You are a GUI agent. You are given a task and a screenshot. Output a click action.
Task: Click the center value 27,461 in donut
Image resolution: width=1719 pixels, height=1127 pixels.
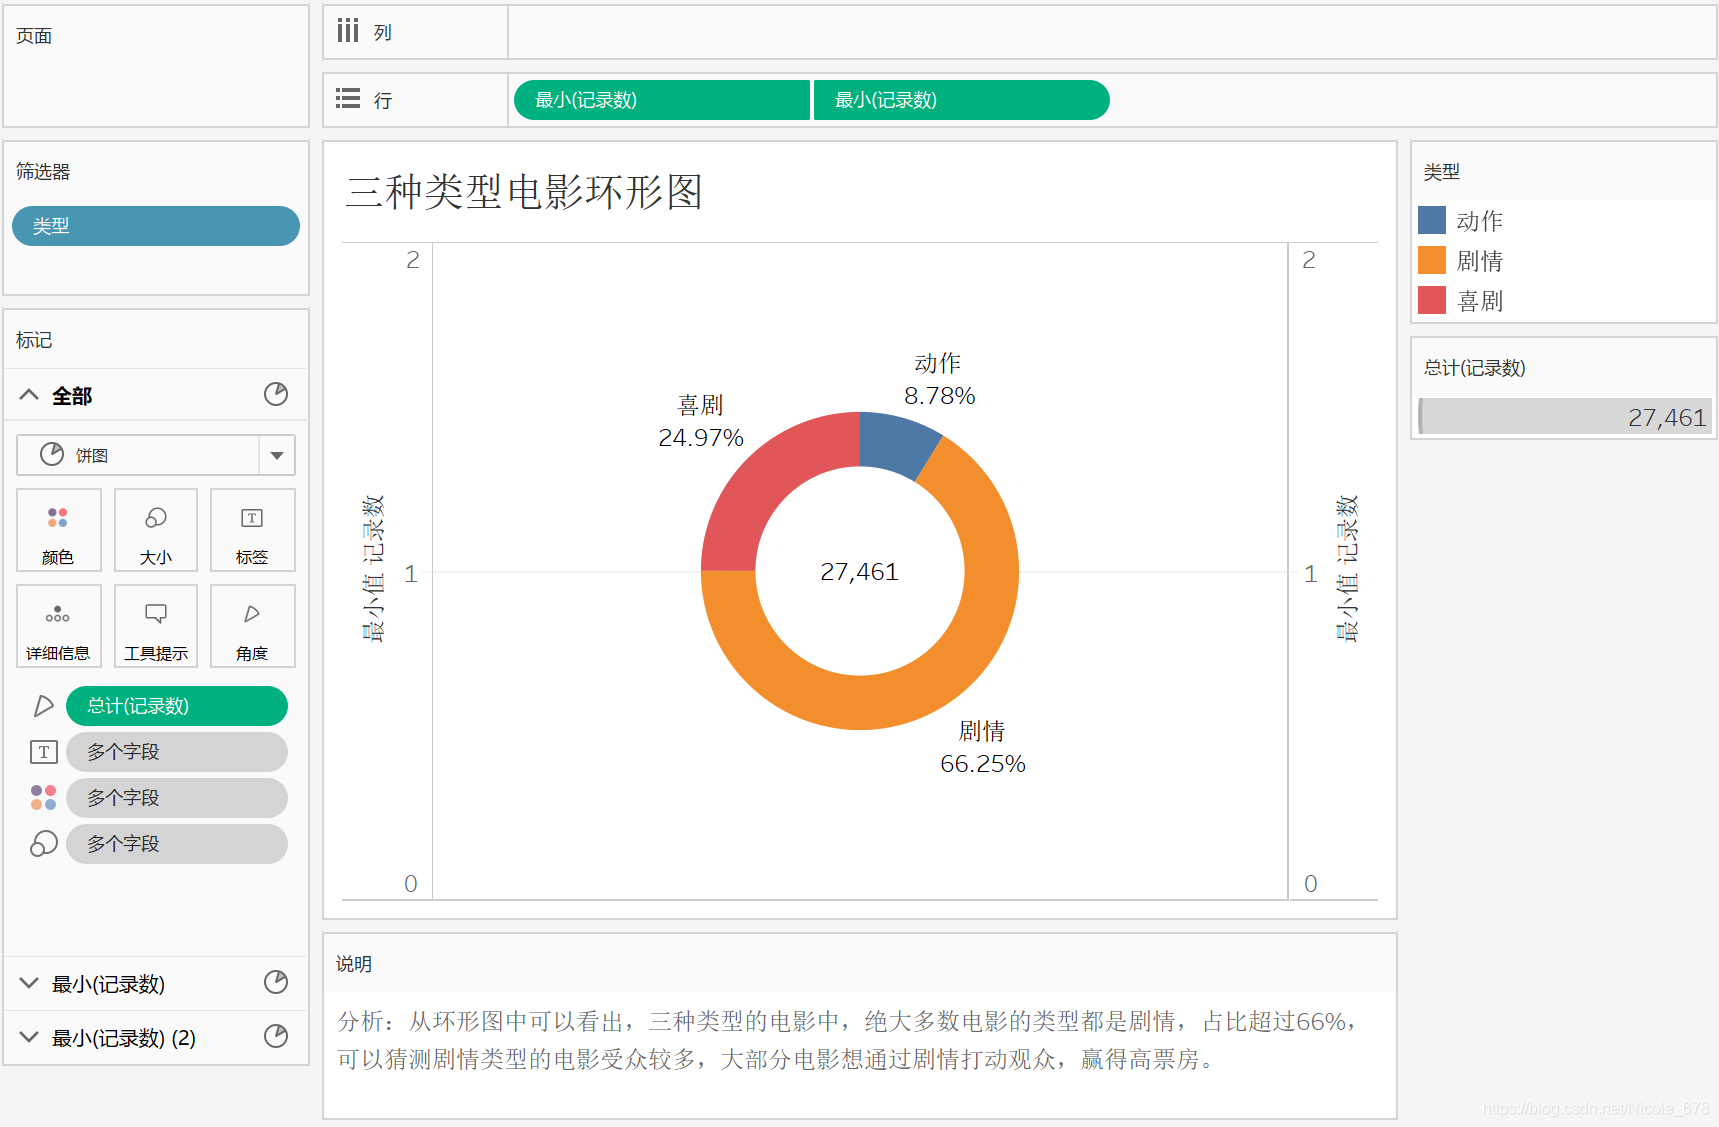(x=859, y=572)
